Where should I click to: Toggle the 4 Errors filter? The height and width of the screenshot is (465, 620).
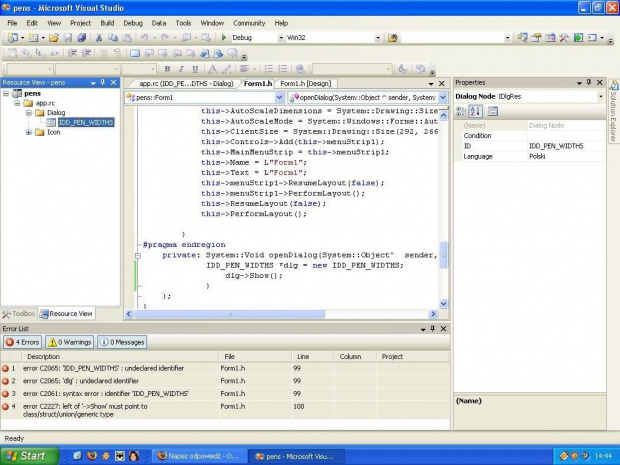(x=23, y=342)
